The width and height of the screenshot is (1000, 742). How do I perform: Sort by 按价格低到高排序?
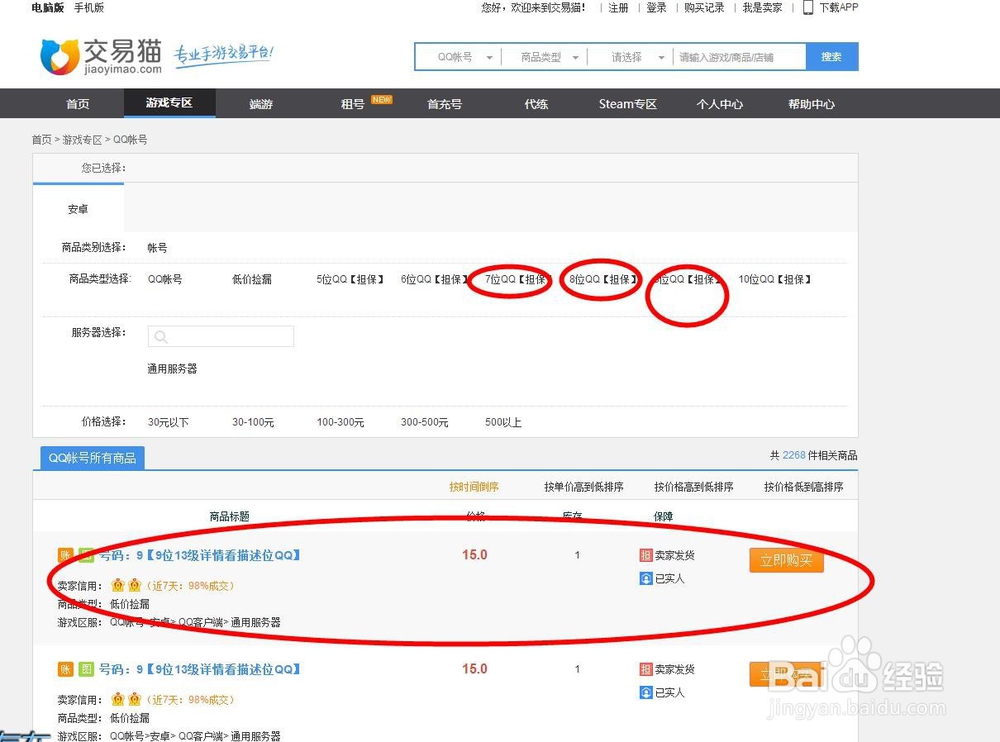point(804,487)
